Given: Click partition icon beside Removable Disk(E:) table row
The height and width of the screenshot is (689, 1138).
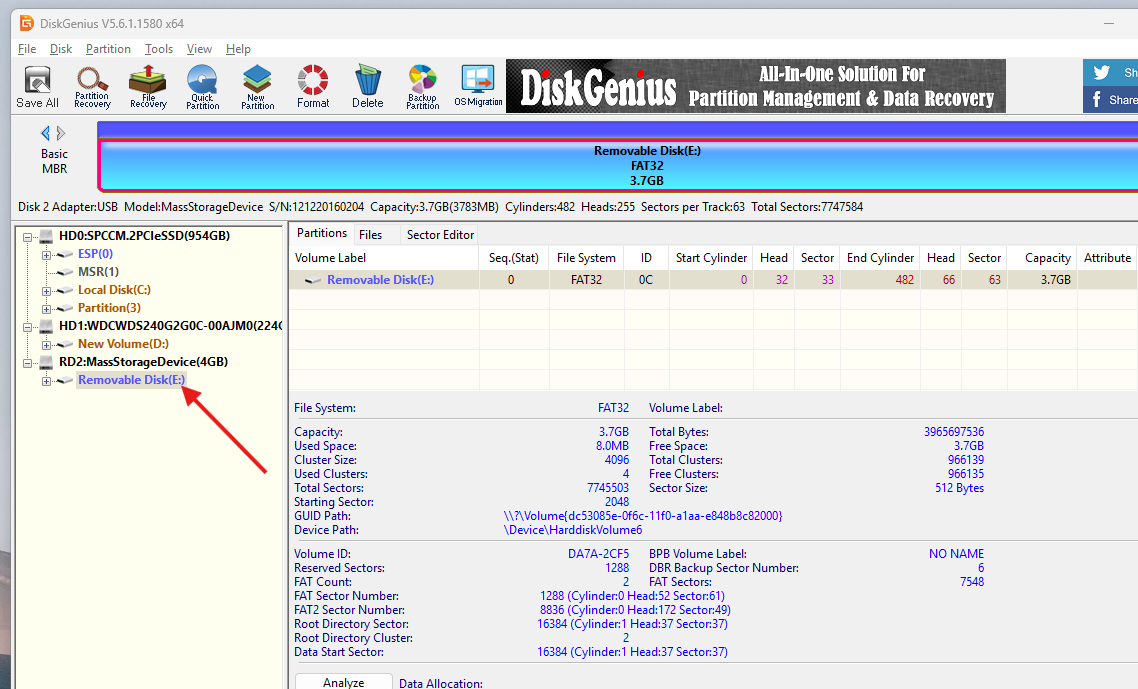Looking at the screenshot, I should (x=313, y=280).
